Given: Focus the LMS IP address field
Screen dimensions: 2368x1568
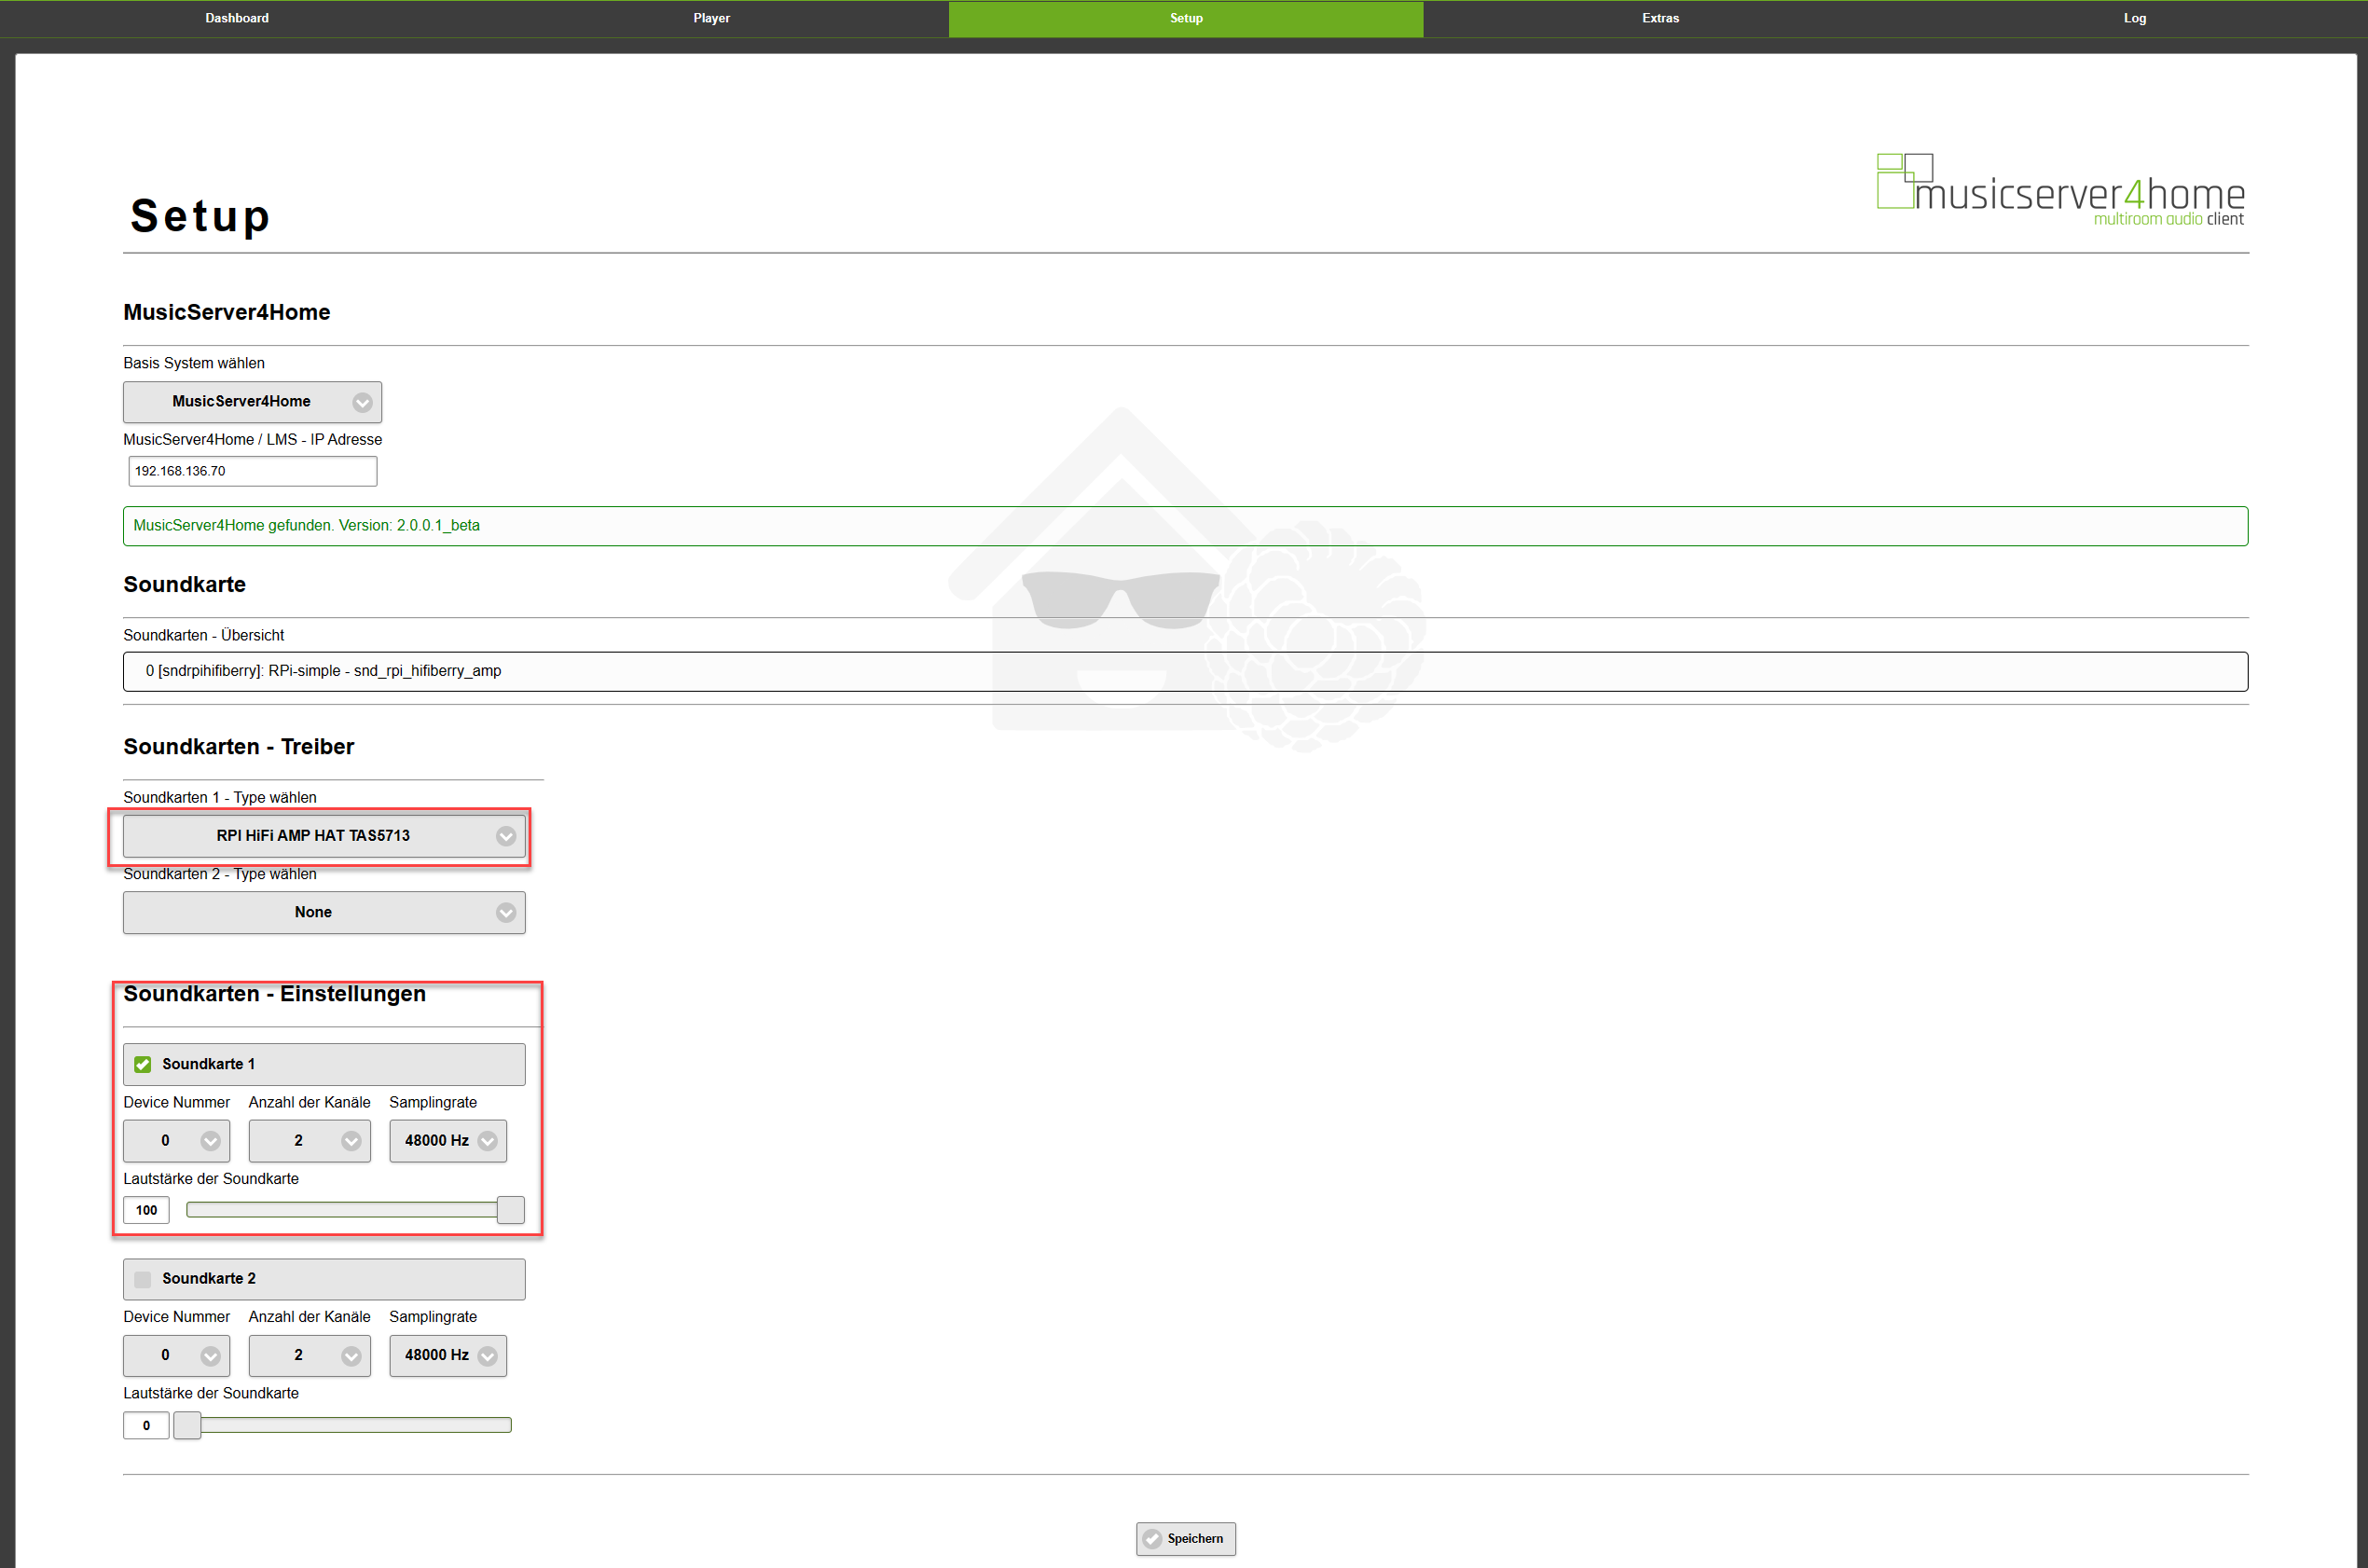Looking at the screenshot, I should coord(252,471).
